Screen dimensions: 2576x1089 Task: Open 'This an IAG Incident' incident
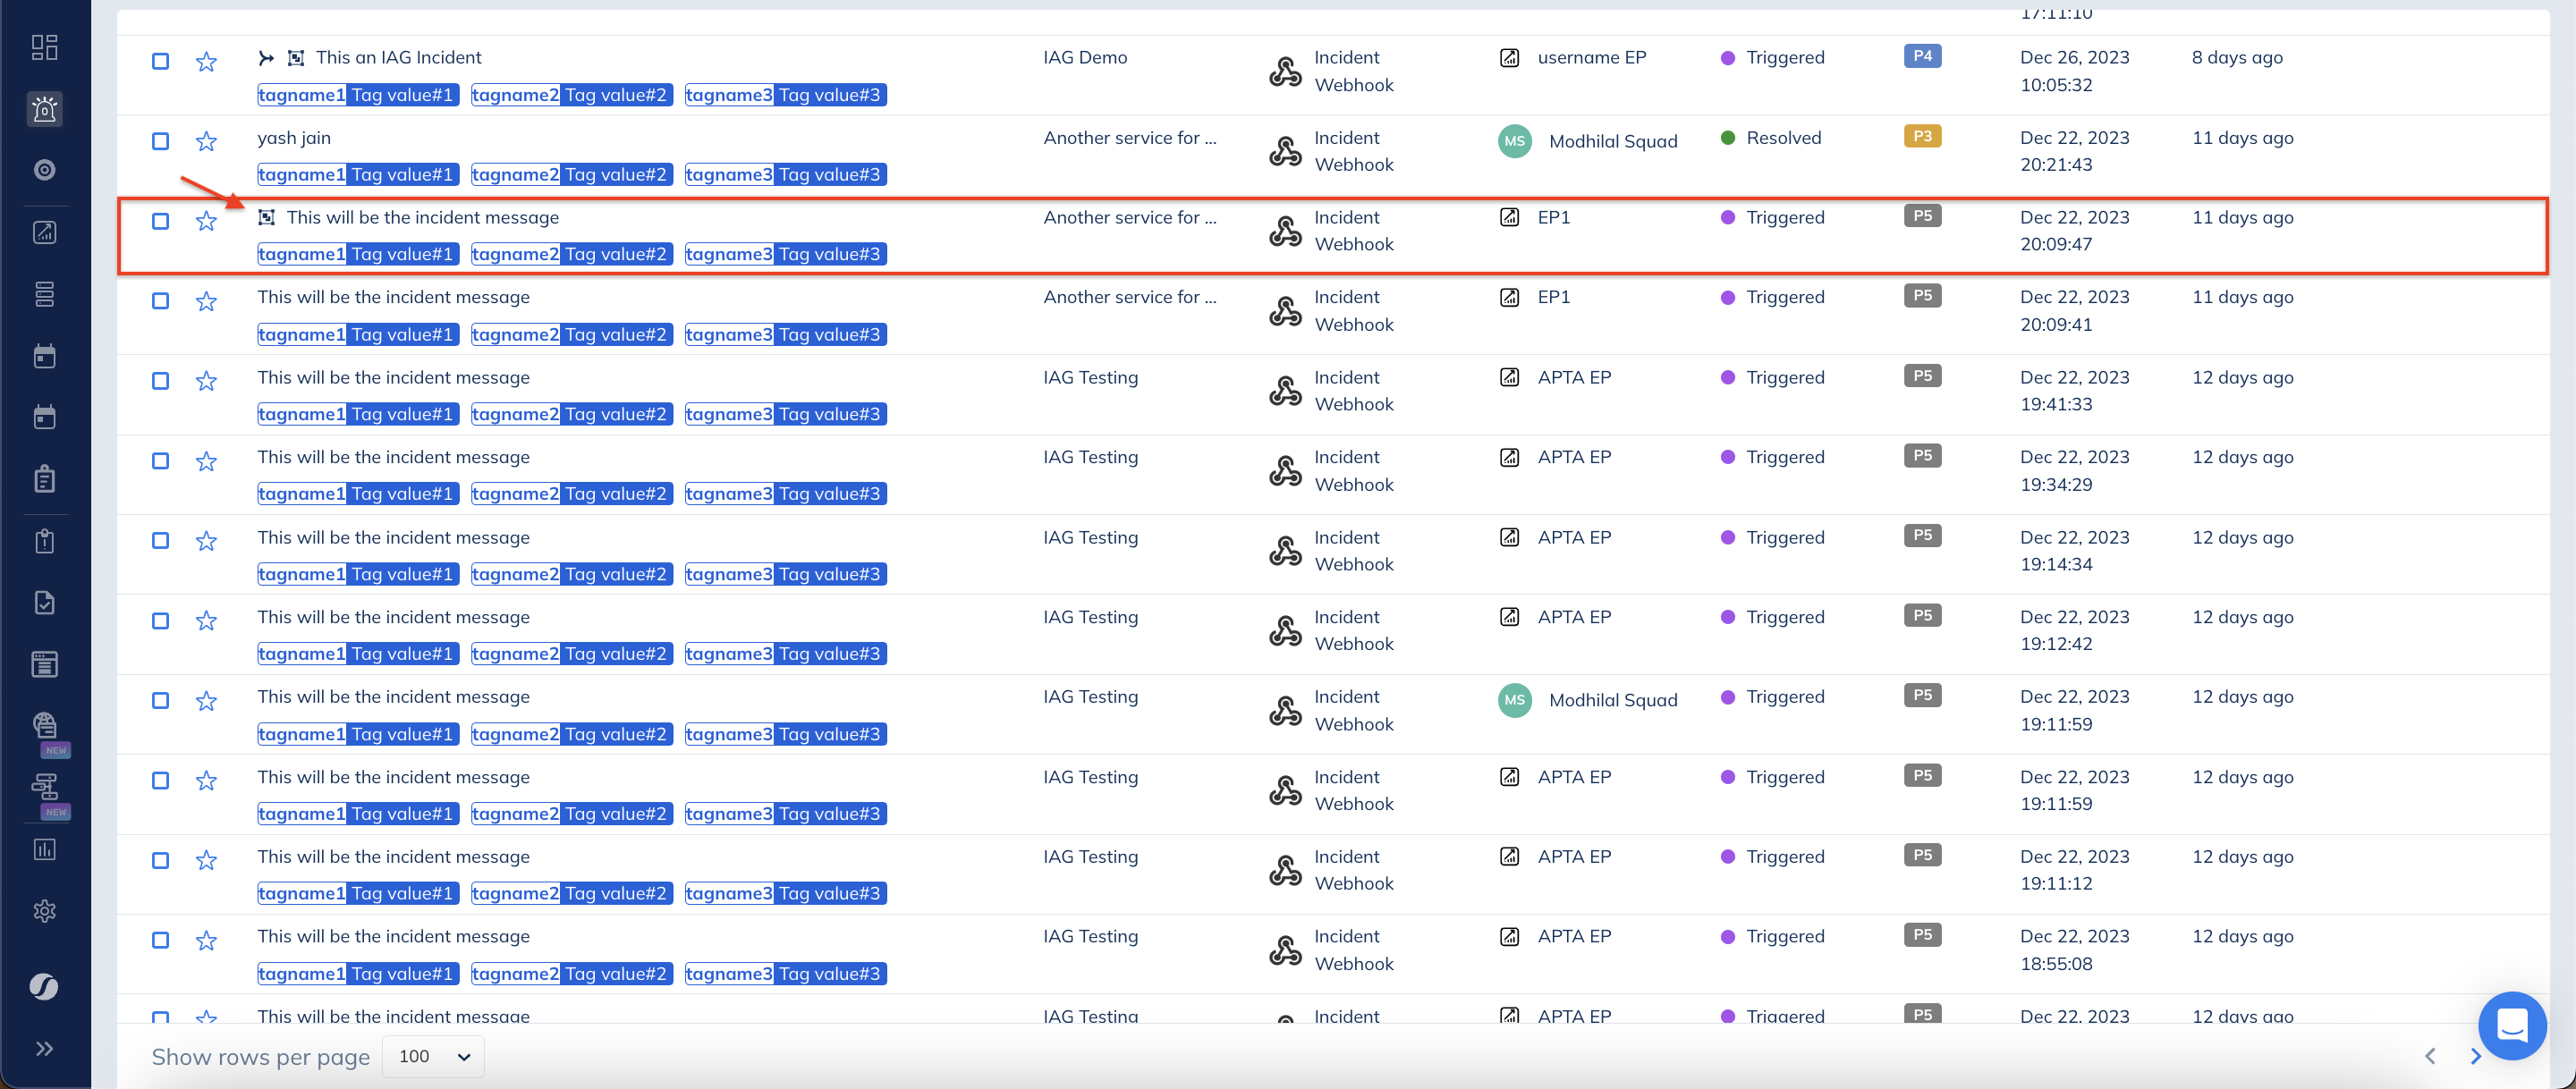tap(398, 58)
